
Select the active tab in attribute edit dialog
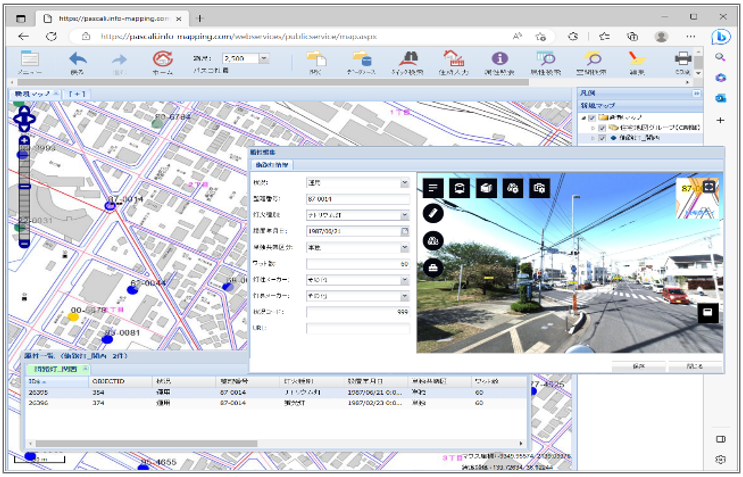click(x=270, y=164)
